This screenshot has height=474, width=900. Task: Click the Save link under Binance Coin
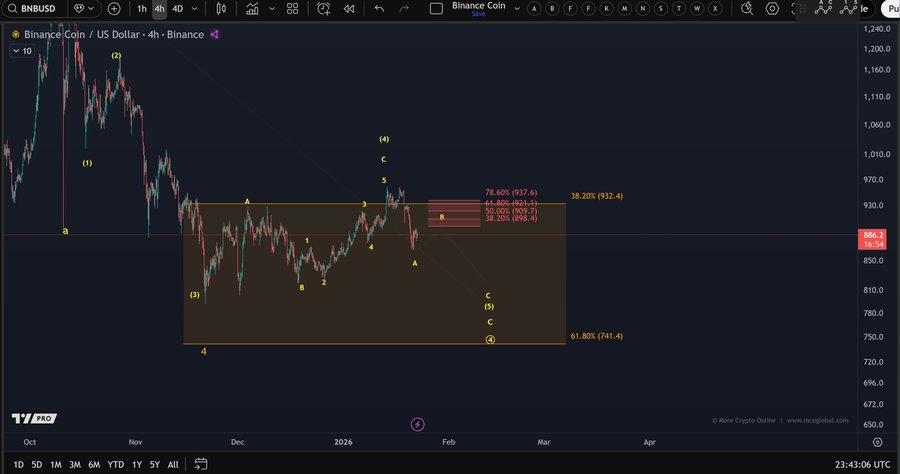477,14
